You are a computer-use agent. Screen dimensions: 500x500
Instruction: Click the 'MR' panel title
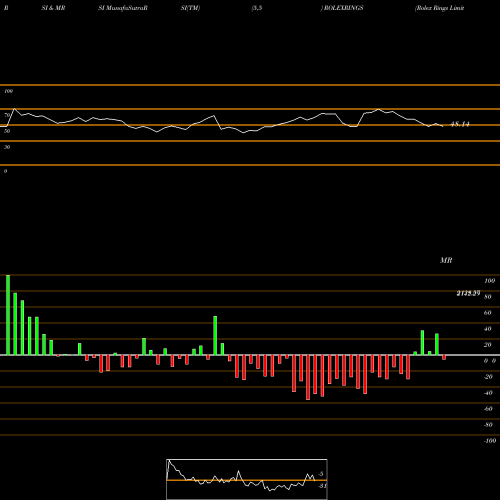446,260
